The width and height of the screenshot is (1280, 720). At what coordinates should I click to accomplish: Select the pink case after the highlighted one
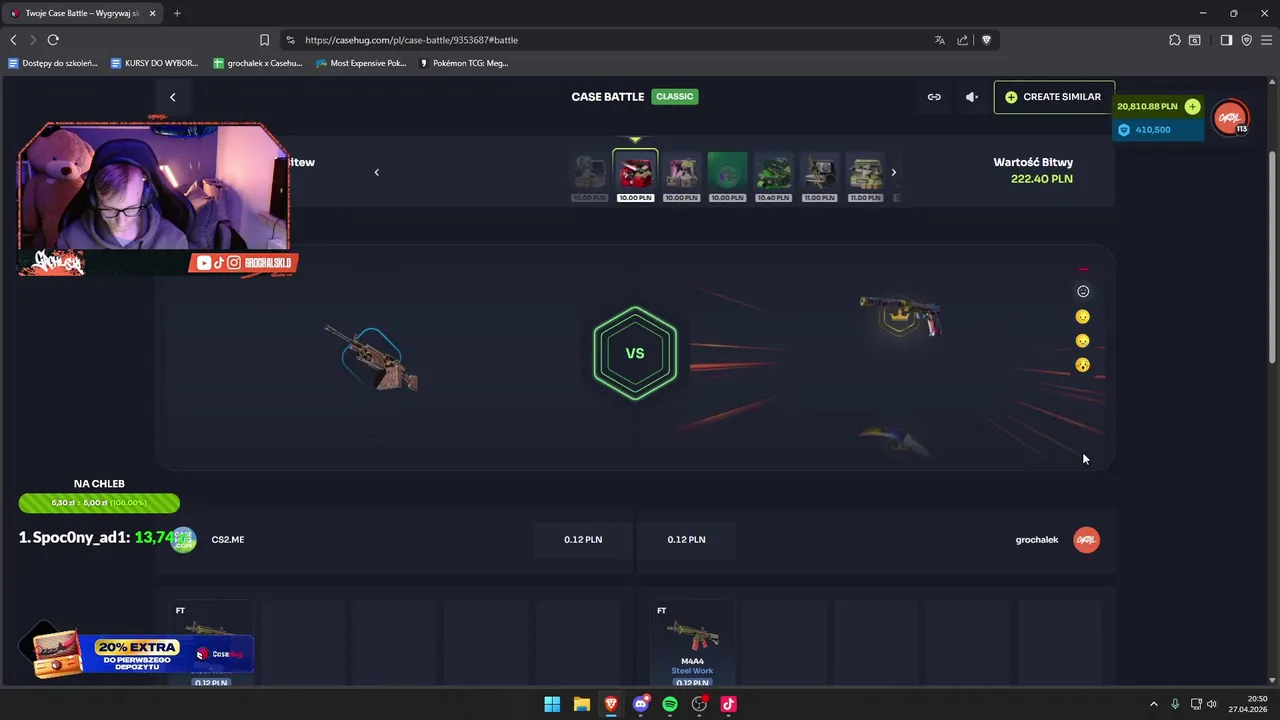tap(682, 177)
